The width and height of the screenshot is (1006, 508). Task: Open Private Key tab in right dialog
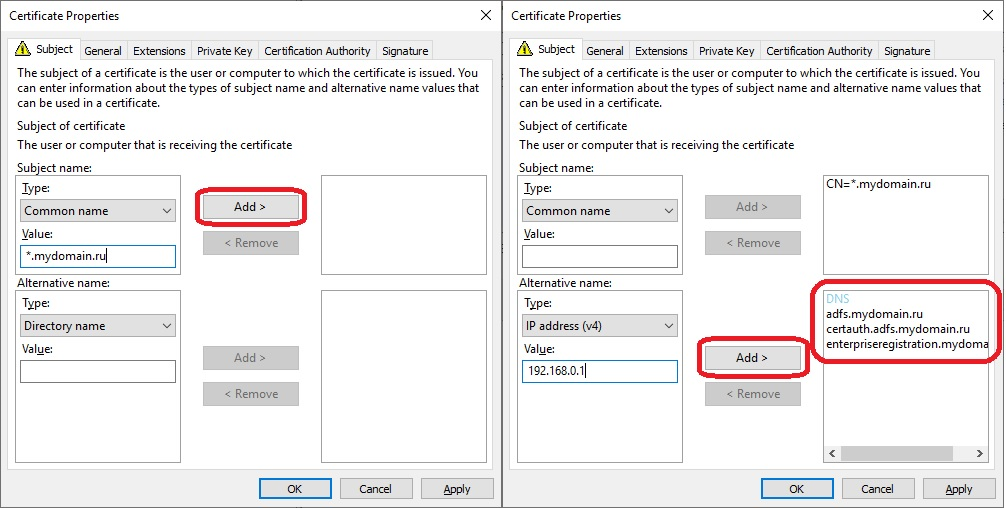(x=726, y=51)
